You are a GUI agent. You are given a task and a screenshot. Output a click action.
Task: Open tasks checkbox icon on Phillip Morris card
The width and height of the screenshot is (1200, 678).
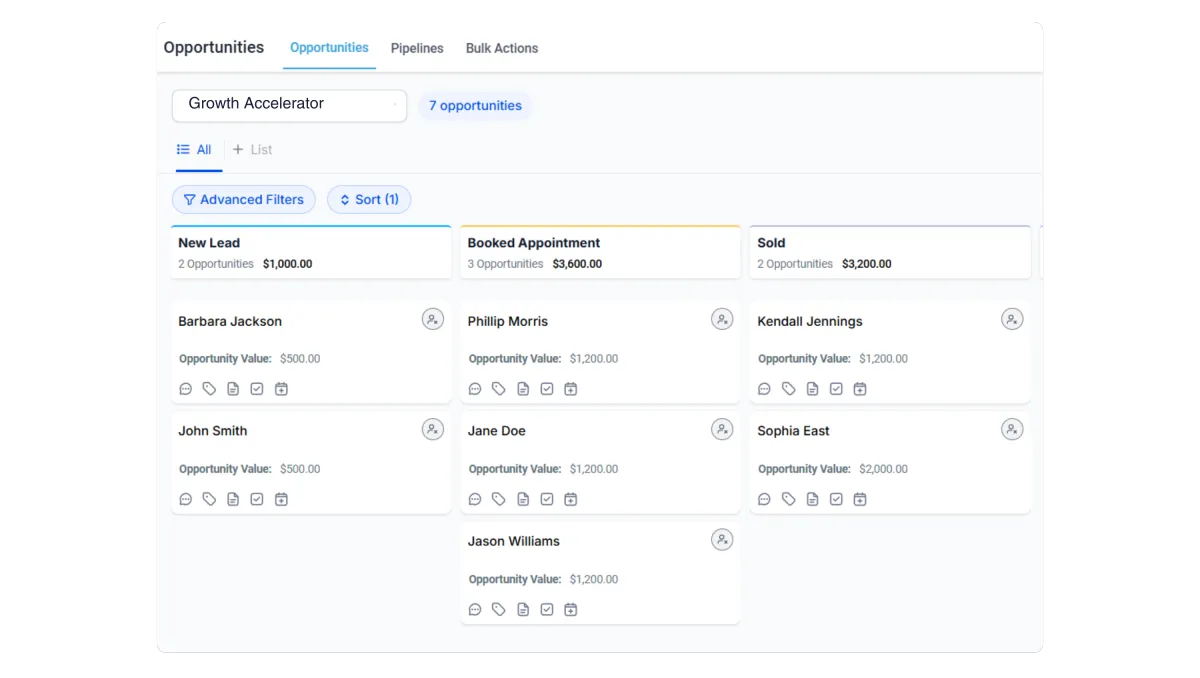(547, 389)
